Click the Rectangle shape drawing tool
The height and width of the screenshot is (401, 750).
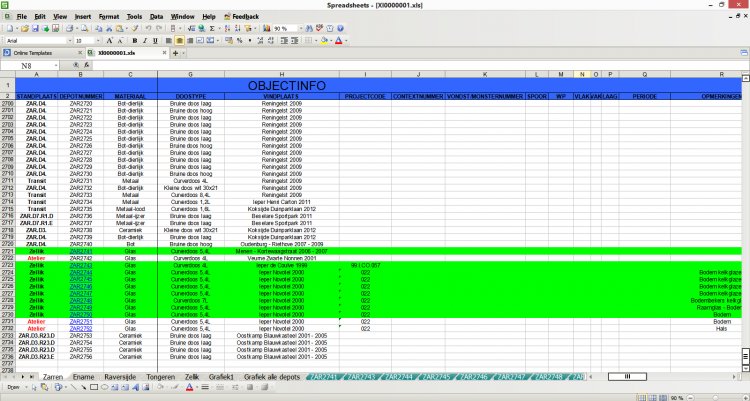point(94,387)
